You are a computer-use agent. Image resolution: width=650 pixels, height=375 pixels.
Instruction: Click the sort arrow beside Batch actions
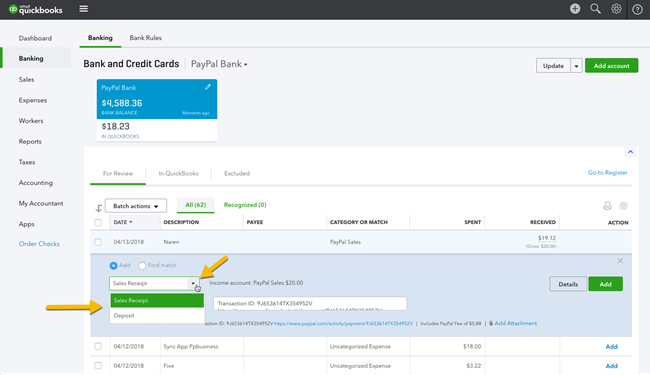99,208
